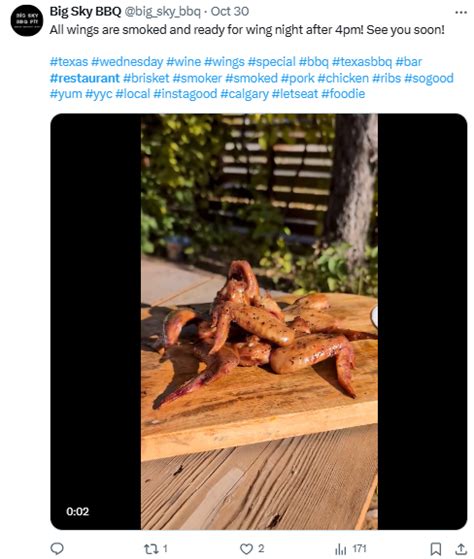
Task: Click the 0:02 video duration badge
Action: pos(77,512)
